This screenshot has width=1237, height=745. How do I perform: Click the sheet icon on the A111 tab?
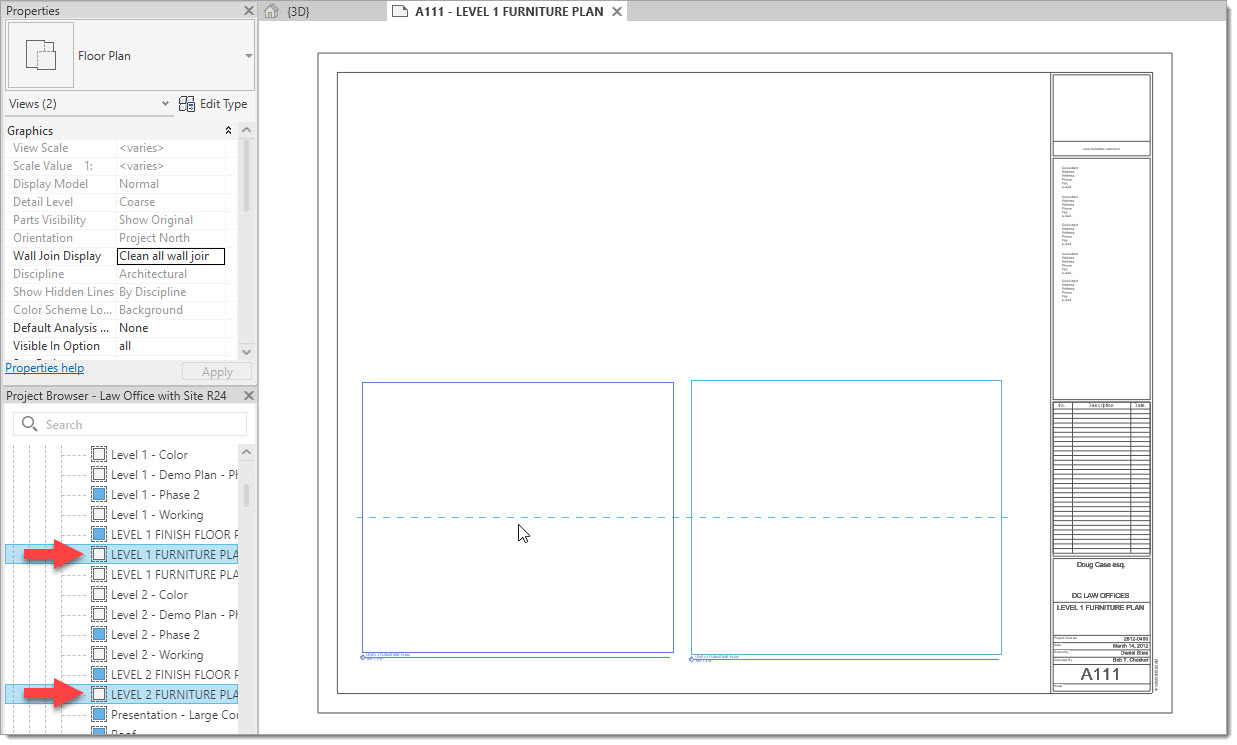(x=400, y=12)
